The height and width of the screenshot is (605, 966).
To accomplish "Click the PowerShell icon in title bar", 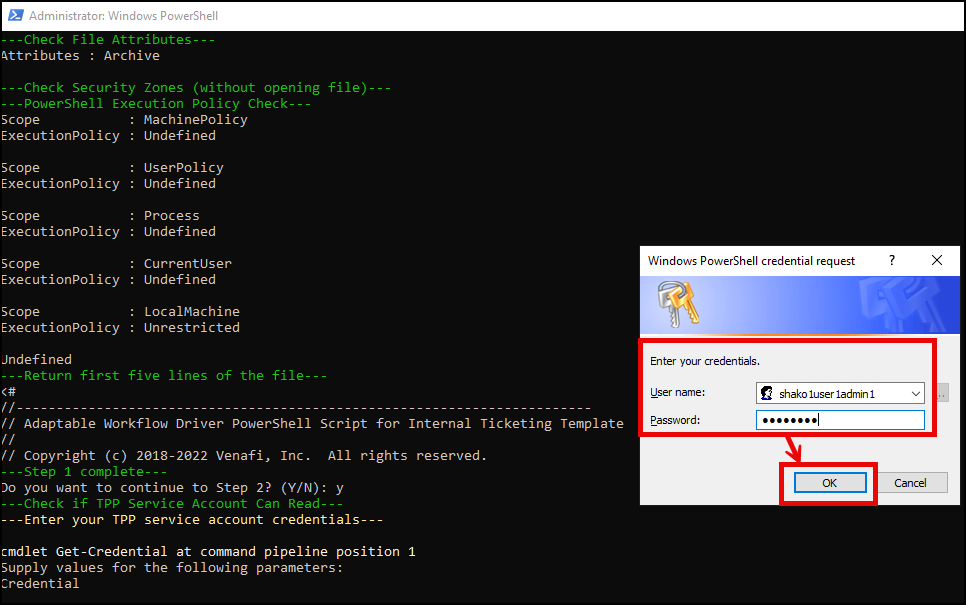I will (x=15, y=15).
